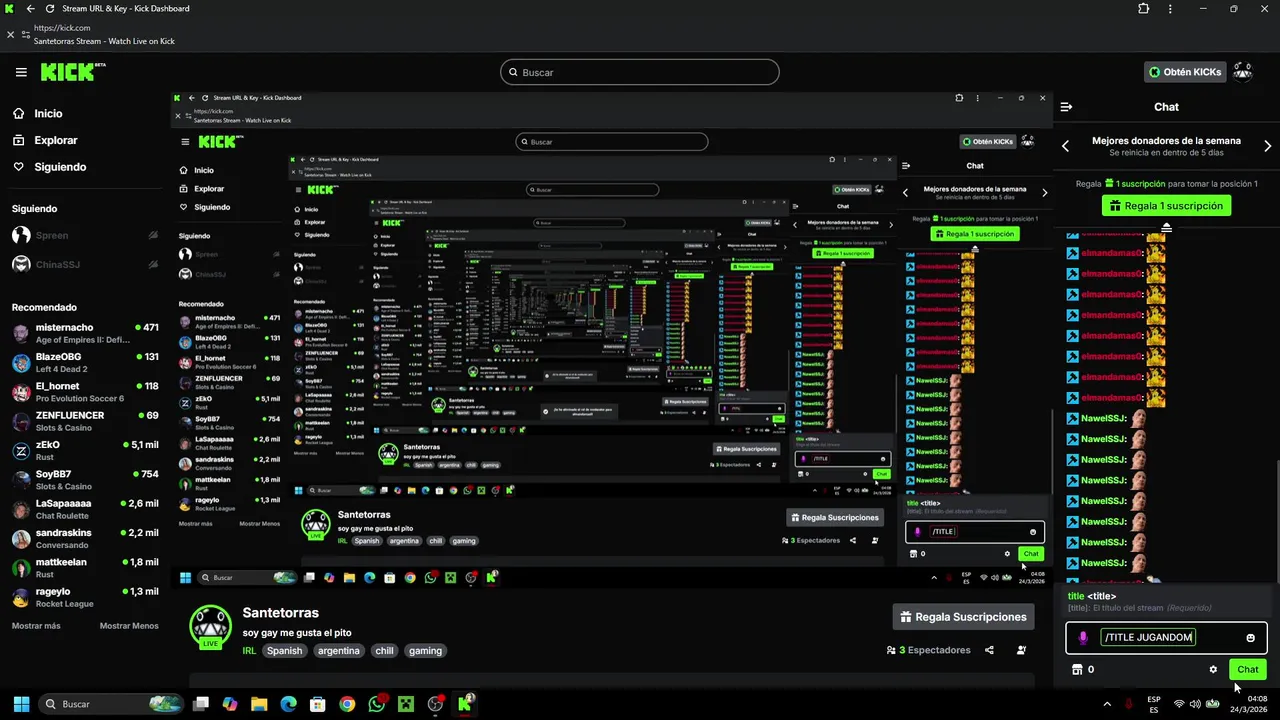This screenshot has height=720, width=1280.
Task: Send the message with the green Chat button
Action: 1247,670
